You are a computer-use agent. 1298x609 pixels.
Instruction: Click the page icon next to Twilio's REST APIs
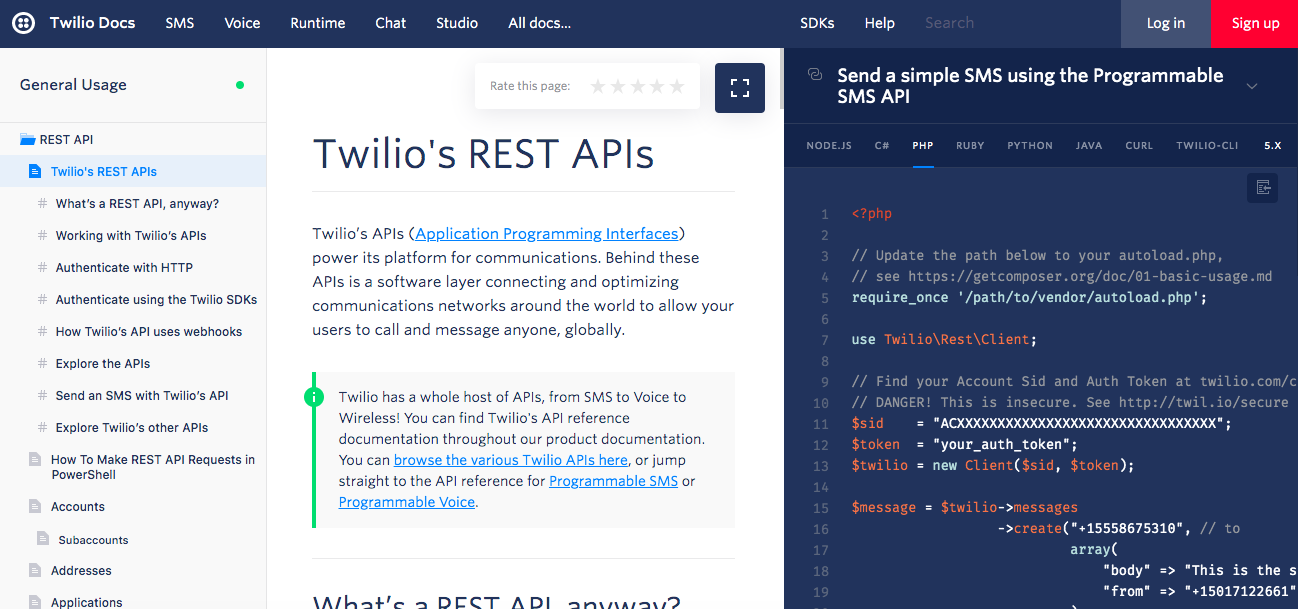(x=35, y=171)
